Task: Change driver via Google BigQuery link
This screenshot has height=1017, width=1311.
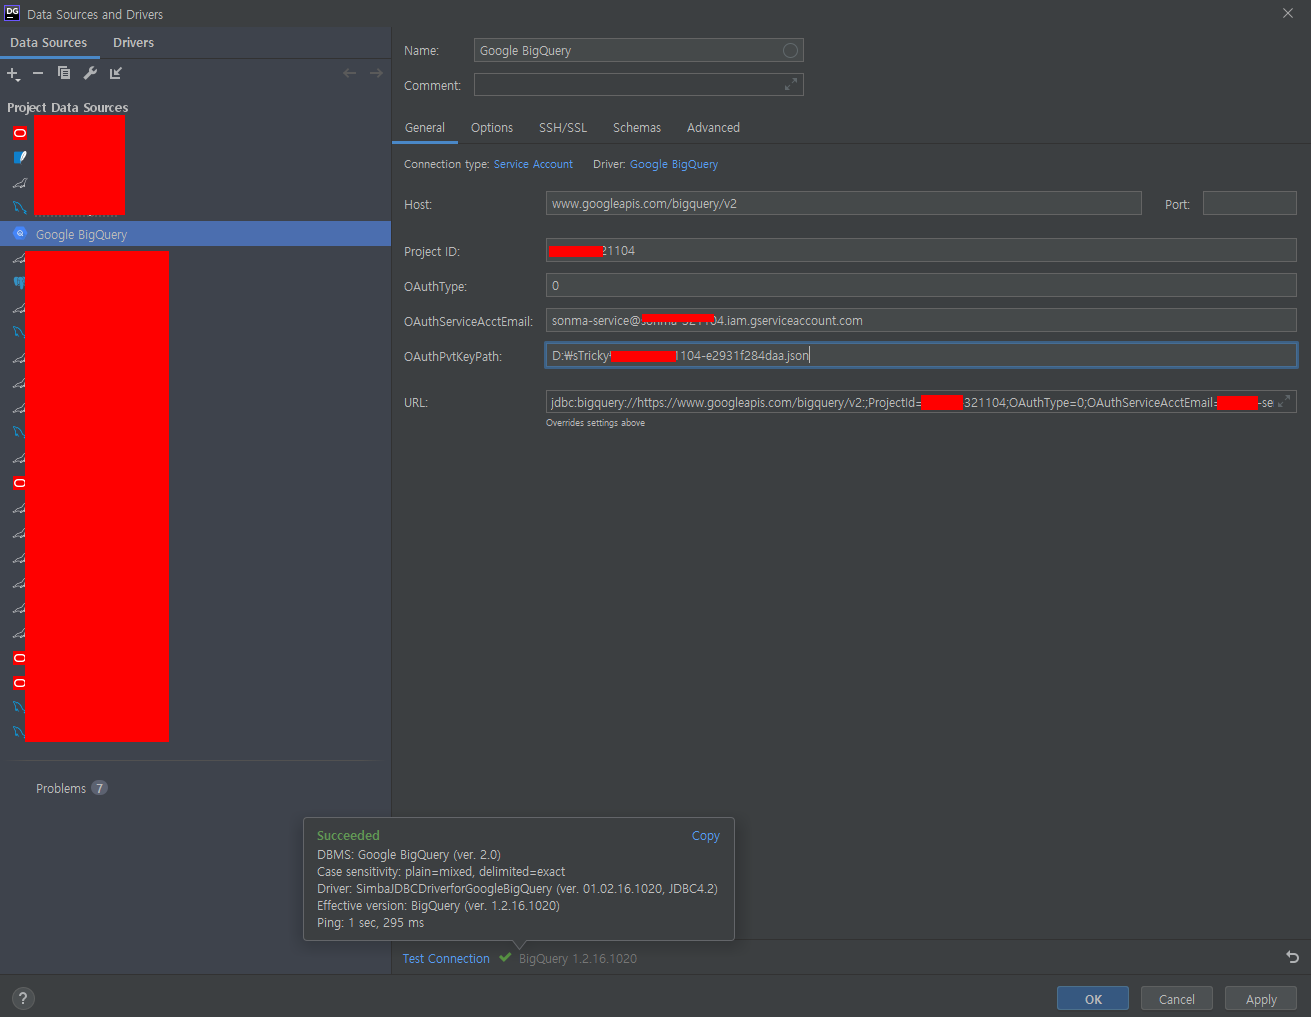Action: [x=674, y=164]
